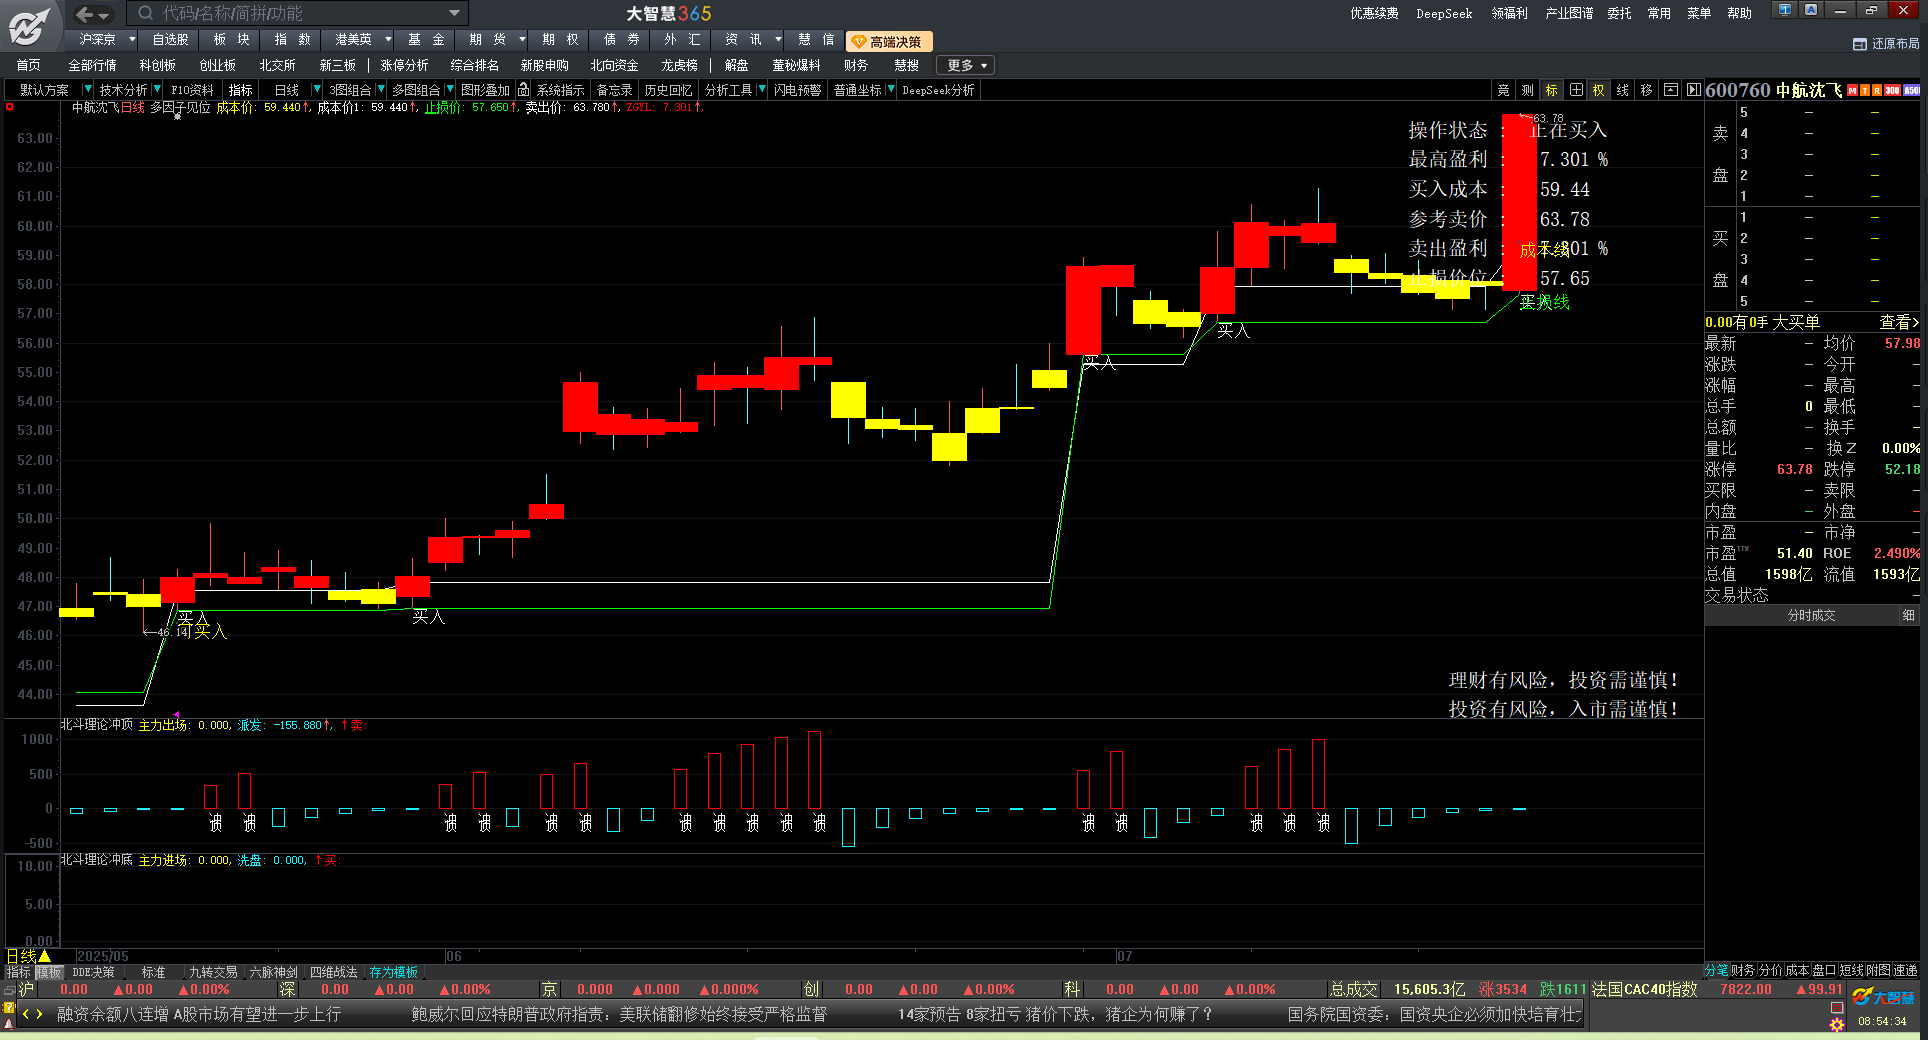Click the 大智慧 logo icon at bottom right
The image size is (1928, 1040).
(x=1884, y=997)
